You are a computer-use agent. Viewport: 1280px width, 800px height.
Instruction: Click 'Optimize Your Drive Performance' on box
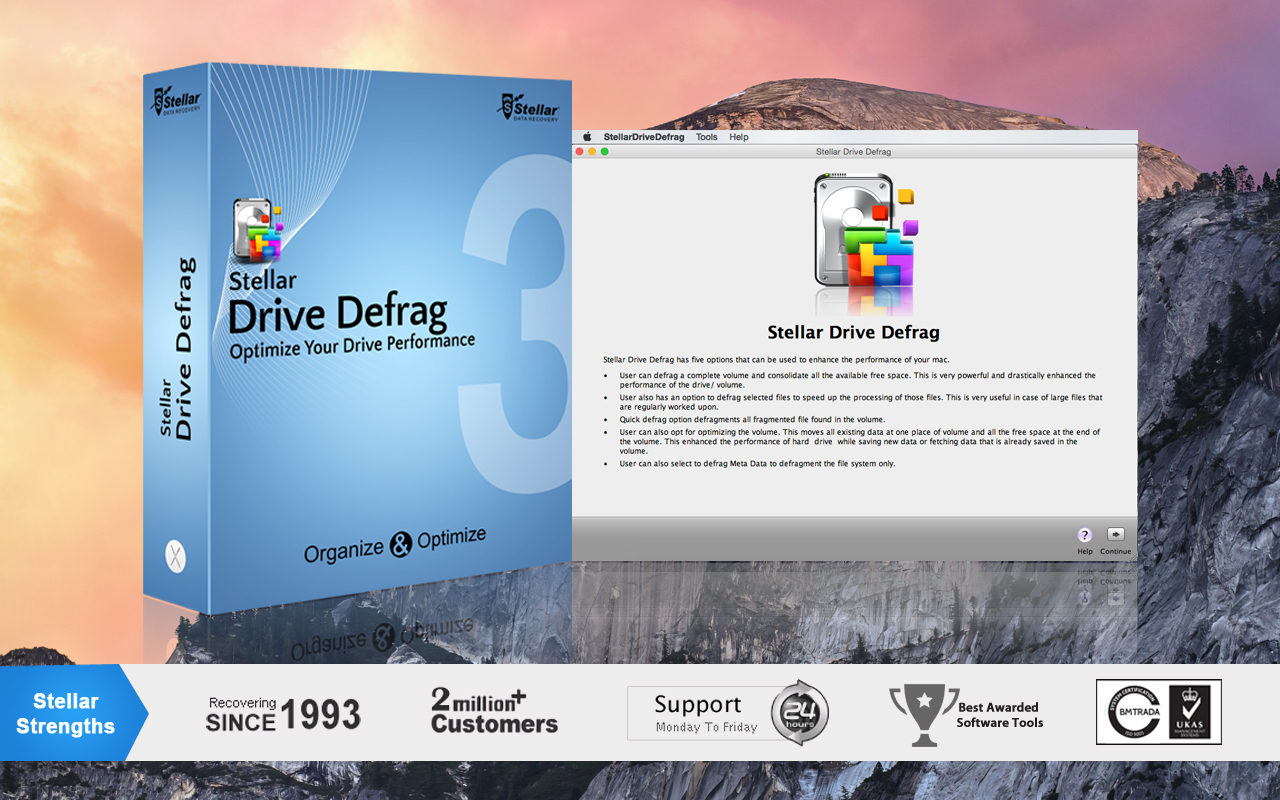click(x=352, y=347)
